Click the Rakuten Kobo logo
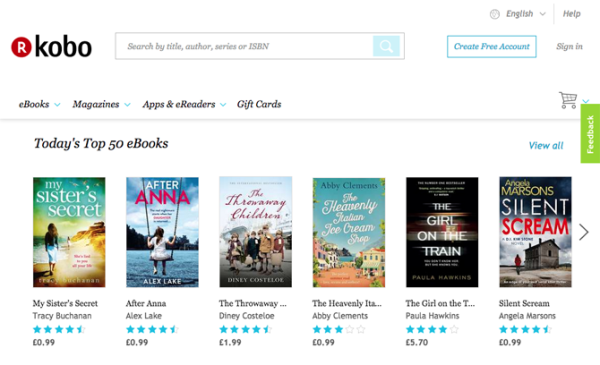Image resolution: width=600 pixels, height=365 pixels. click(51, 47)
